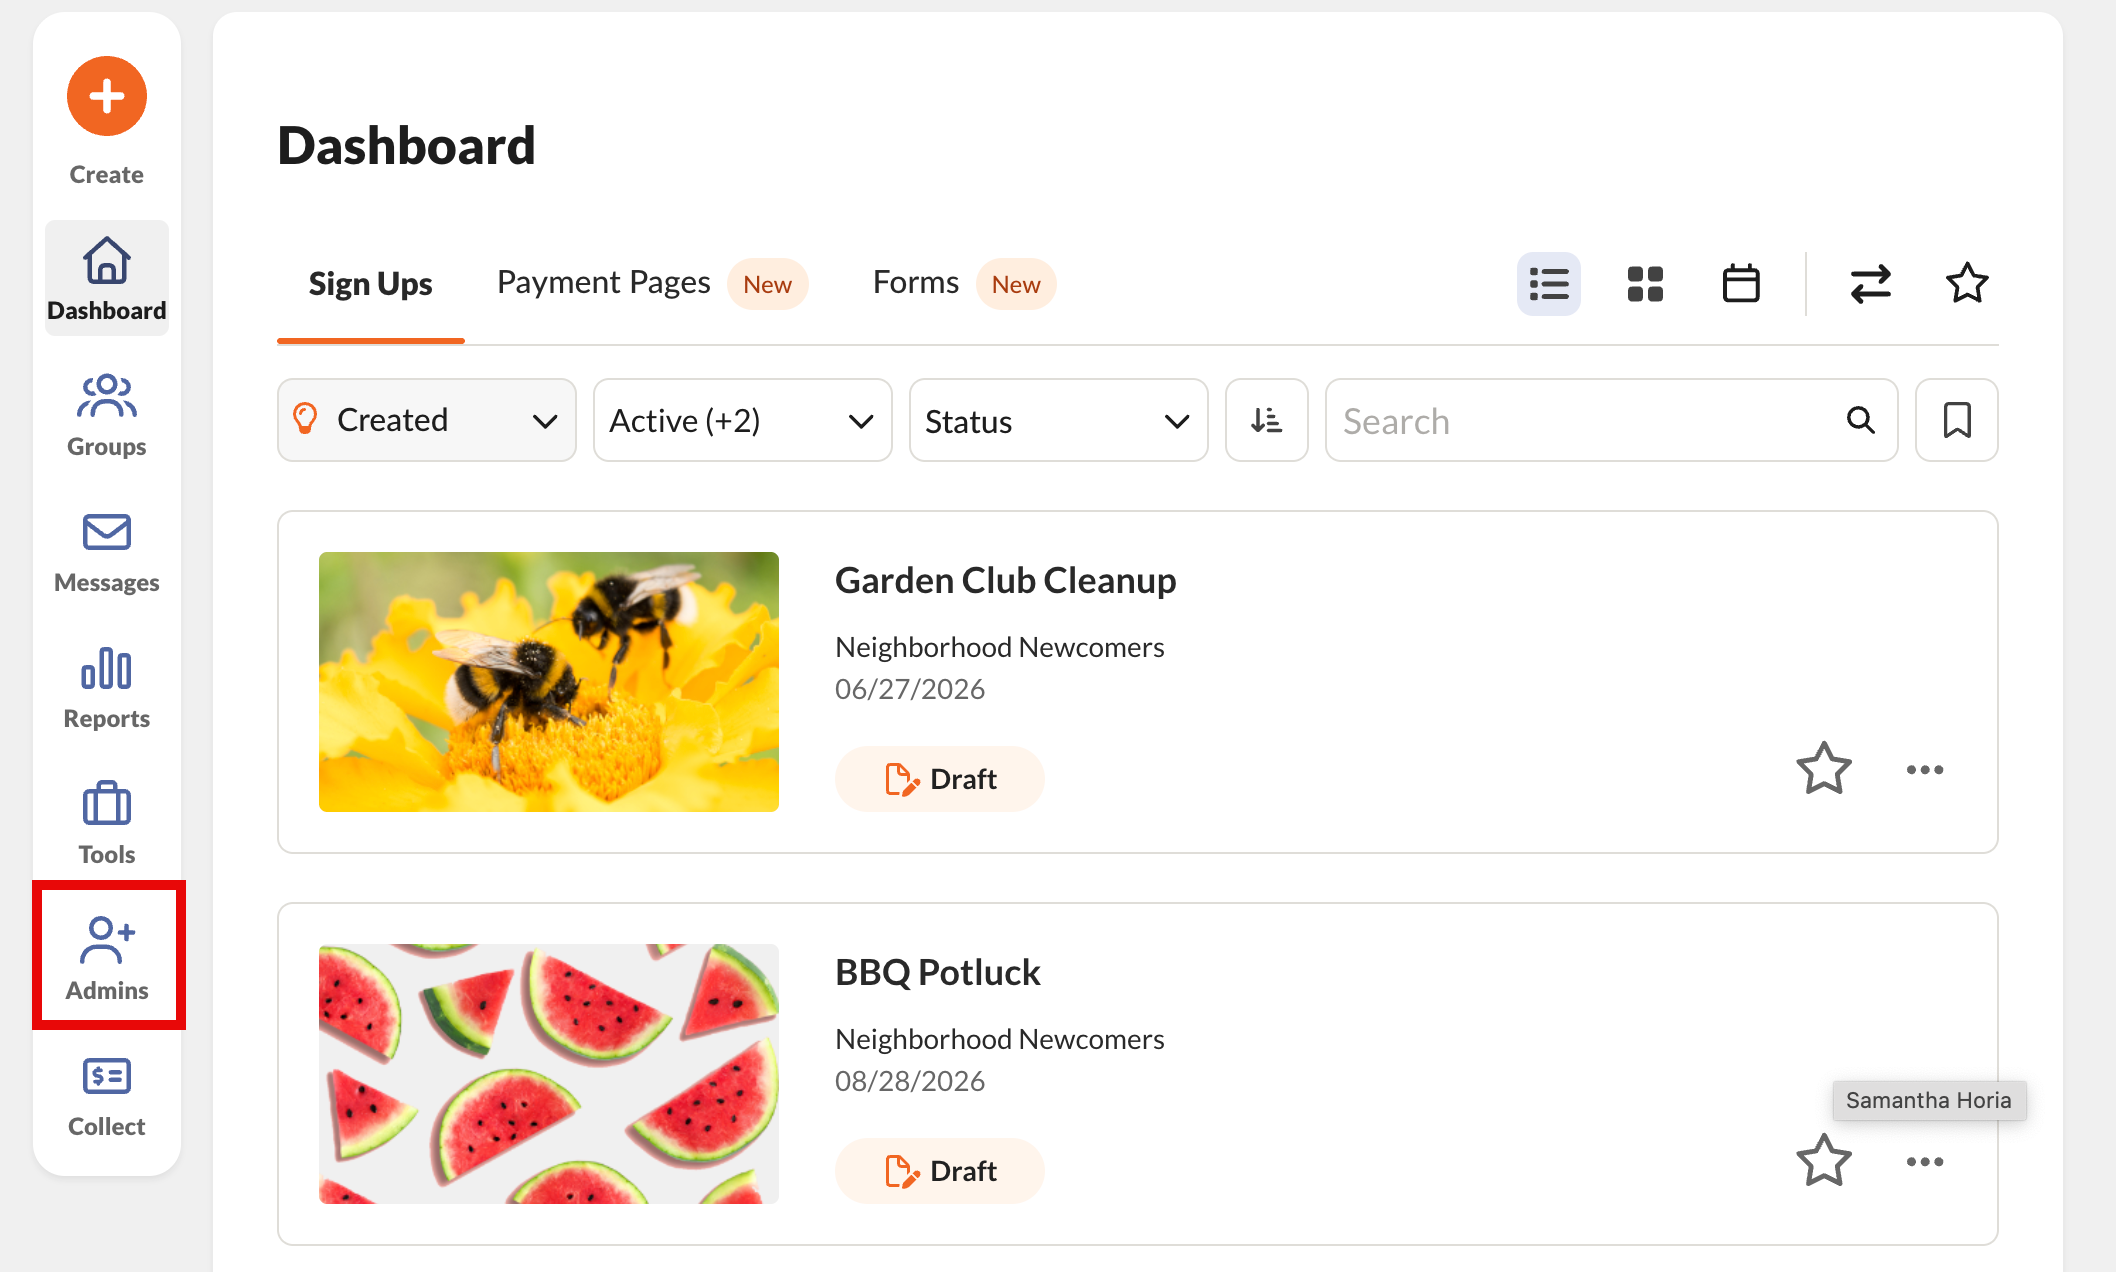Go to Reports in the sidebar

(x=107, y=688)
